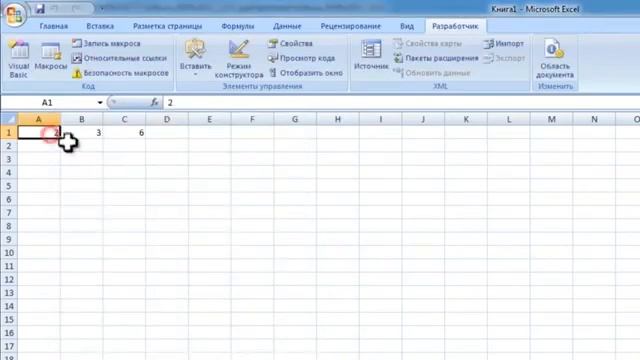This screenshot has height=360, width=640.
Task: Click the insert function fx button
Action: click(x=154, y=102)
